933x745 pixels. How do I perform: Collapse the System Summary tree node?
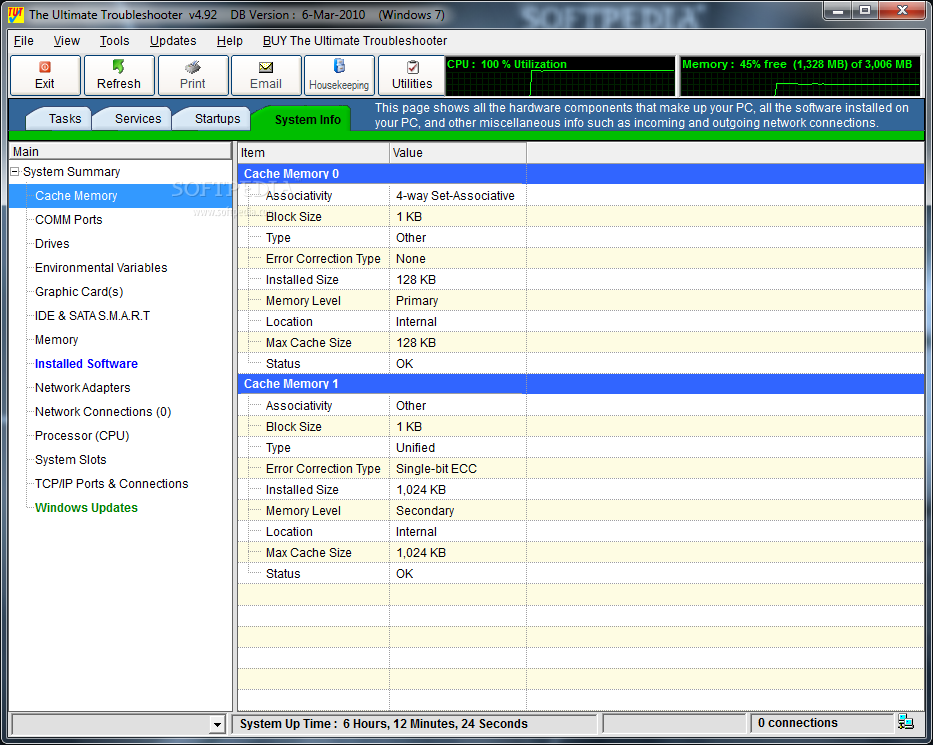[15, 172]
